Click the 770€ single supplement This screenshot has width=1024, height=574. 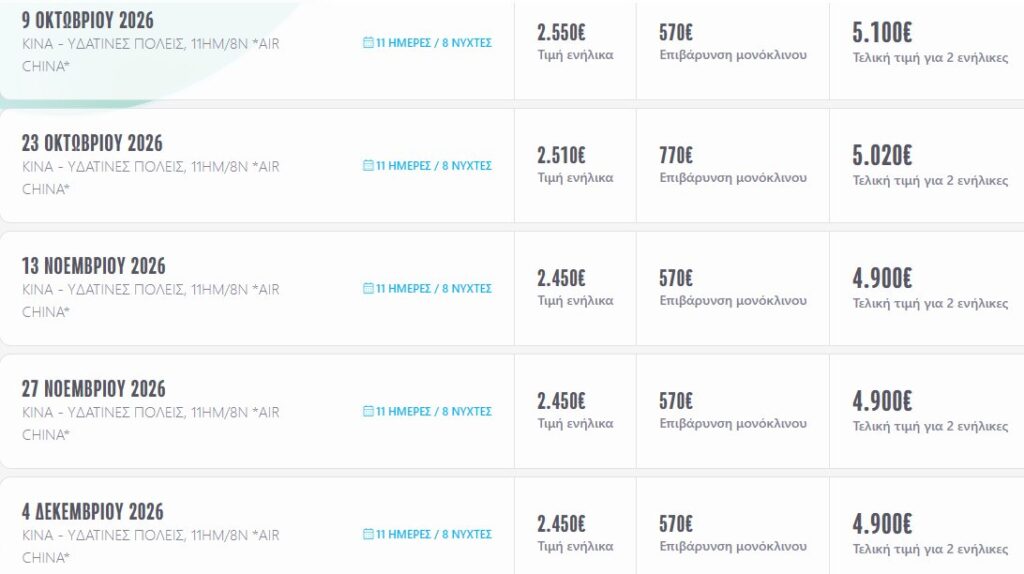pyautogui.click(x=676, y=155)
